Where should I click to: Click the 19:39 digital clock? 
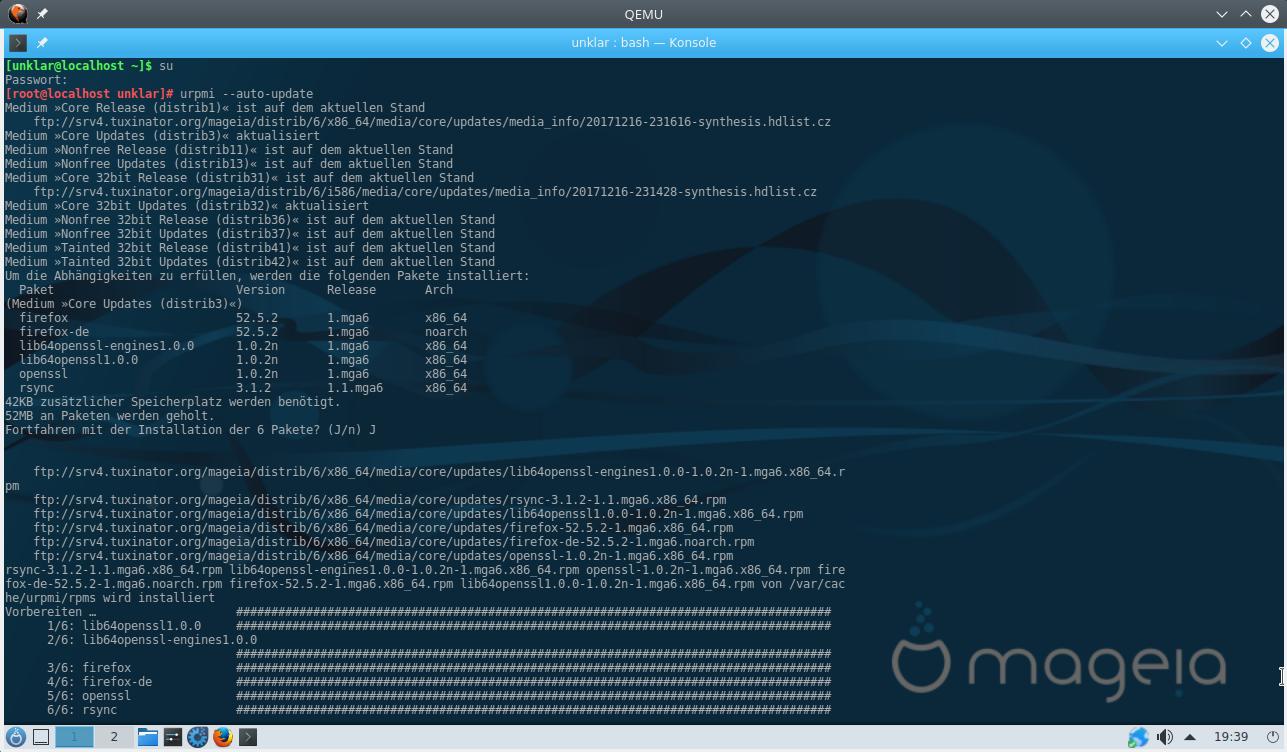(x=1231, y=737)
